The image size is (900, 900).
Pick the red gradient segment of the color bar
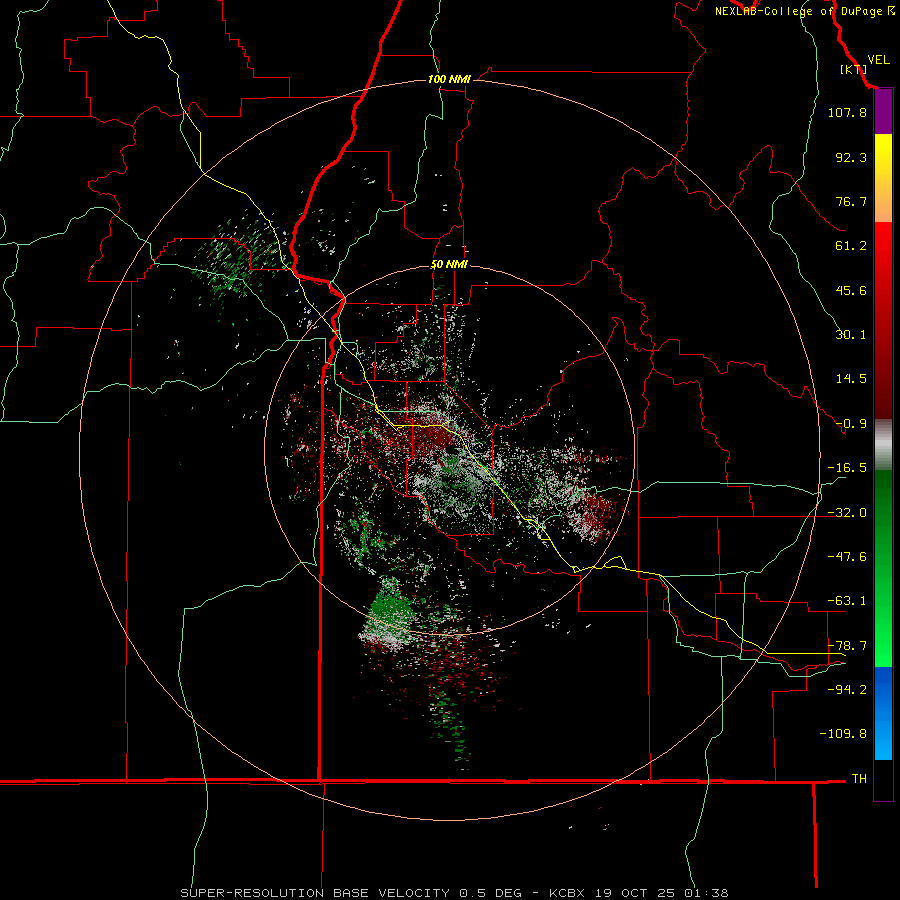tap(883, 320)
